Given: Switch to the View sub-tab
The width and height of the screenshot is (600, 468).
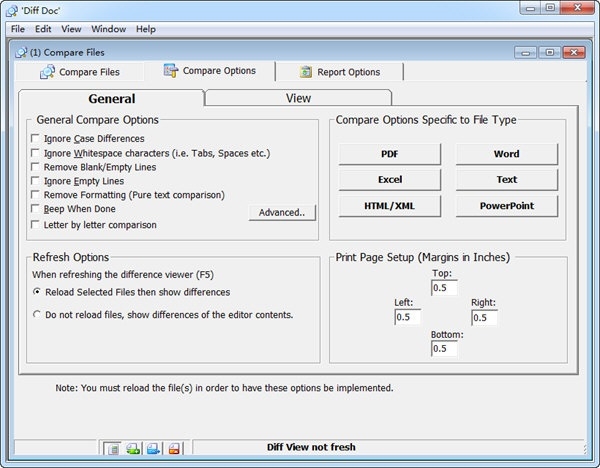Looking at the screenshot, I should 298,98.
